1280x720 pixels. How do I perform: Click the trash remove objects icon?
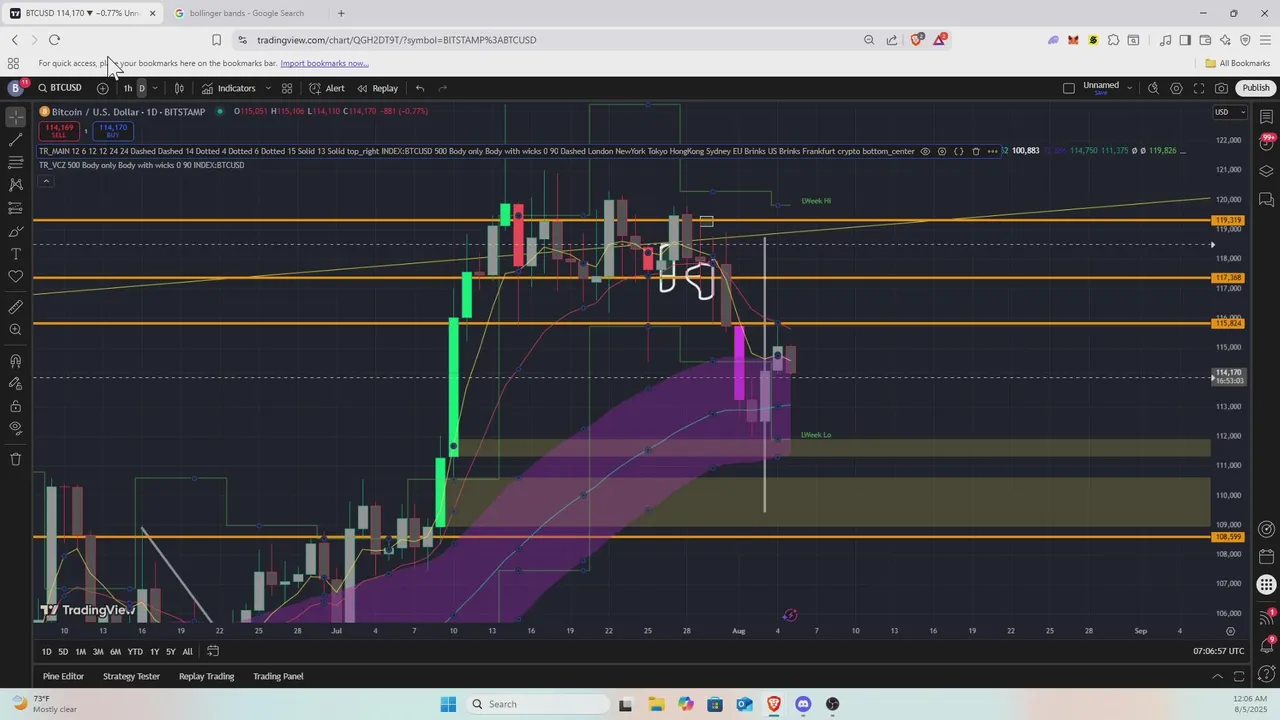[x=15, y=459]
